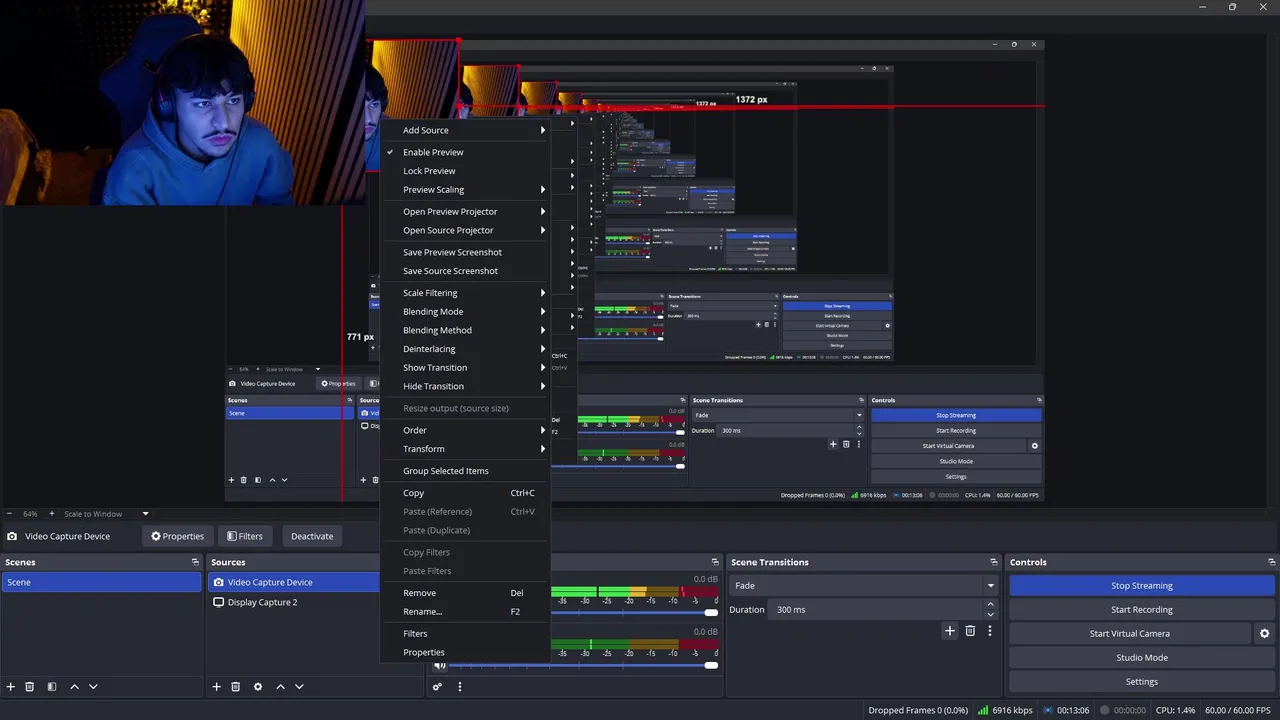Choose Rename... in the context menu

[466, 611]
